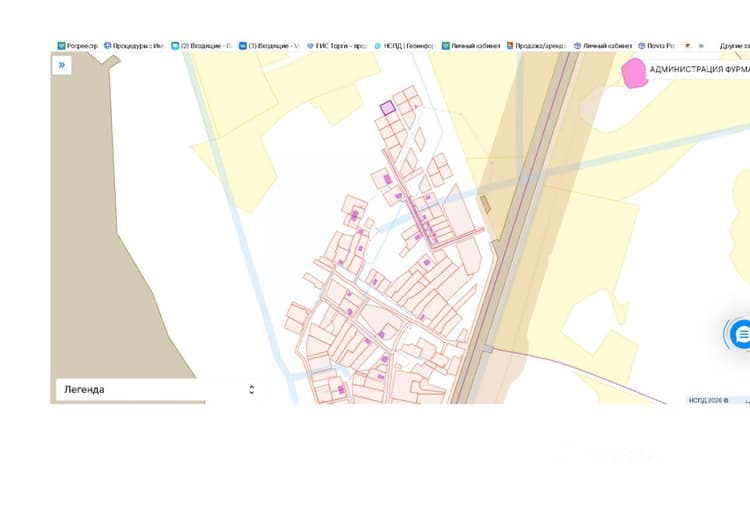Open the Продажа/аренда bookmark
The width and height of the screenshot is (750, 530).
tap(536, 46)
